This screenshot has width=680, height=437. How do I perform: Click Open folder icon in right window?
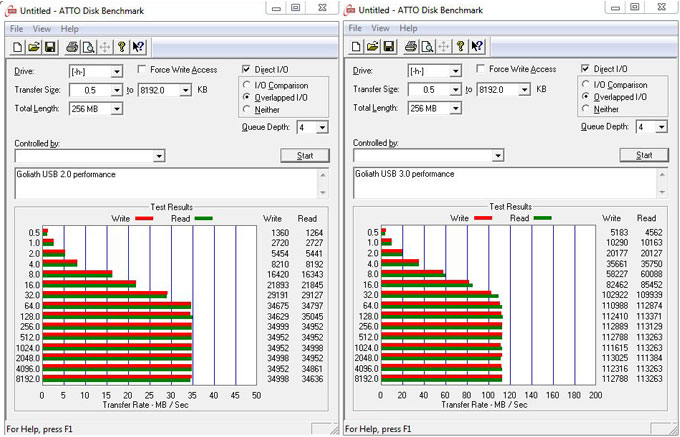click(x=373, y=46)
